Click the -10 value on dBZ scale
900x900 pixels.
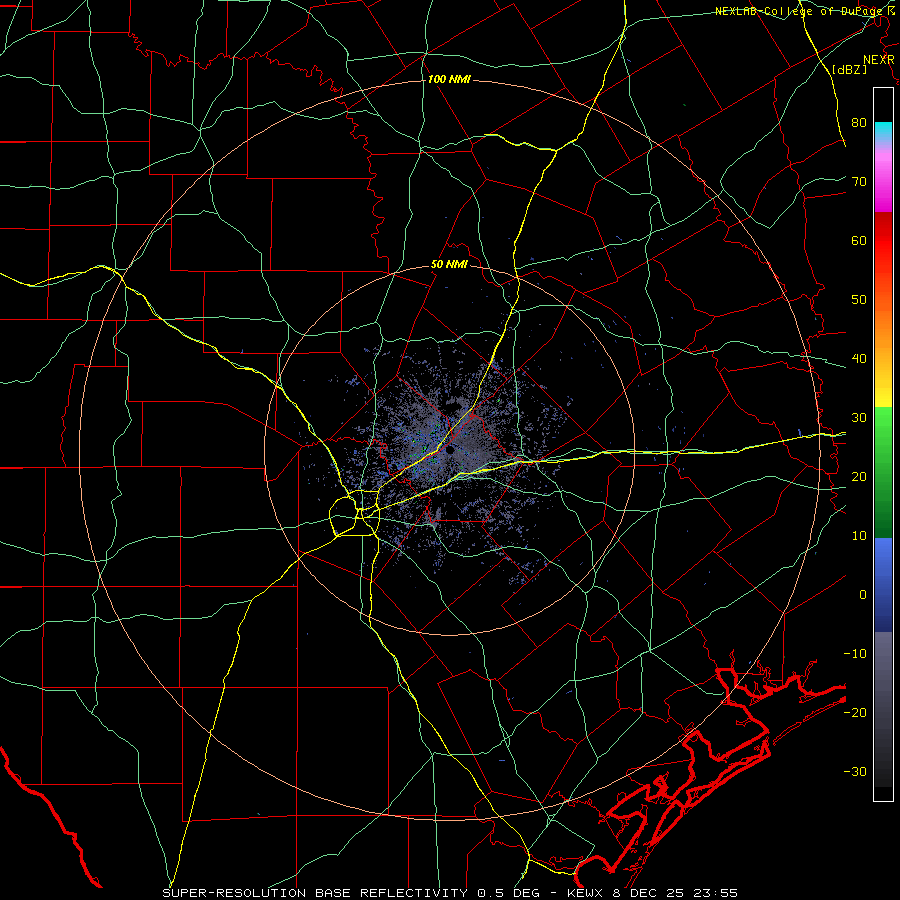tap(855, 654)
